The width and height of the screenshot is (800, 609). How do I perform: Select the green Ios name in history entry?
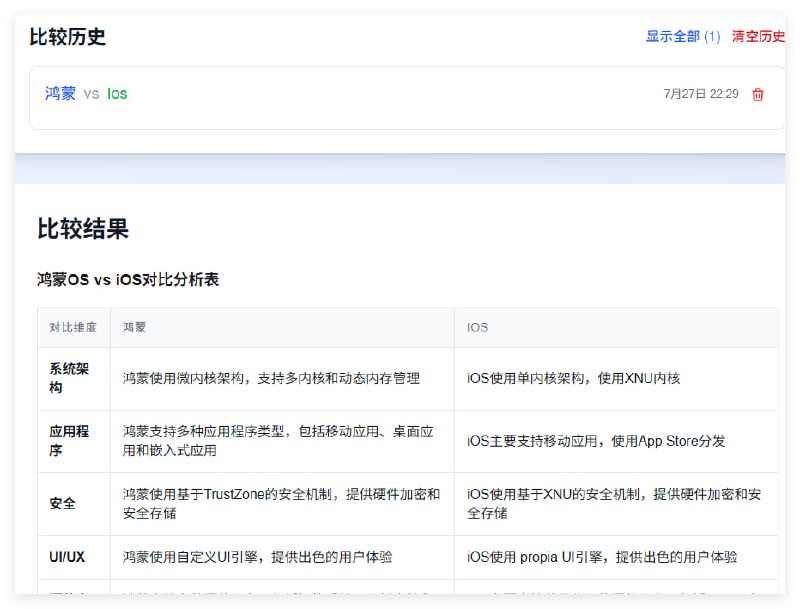117,94
